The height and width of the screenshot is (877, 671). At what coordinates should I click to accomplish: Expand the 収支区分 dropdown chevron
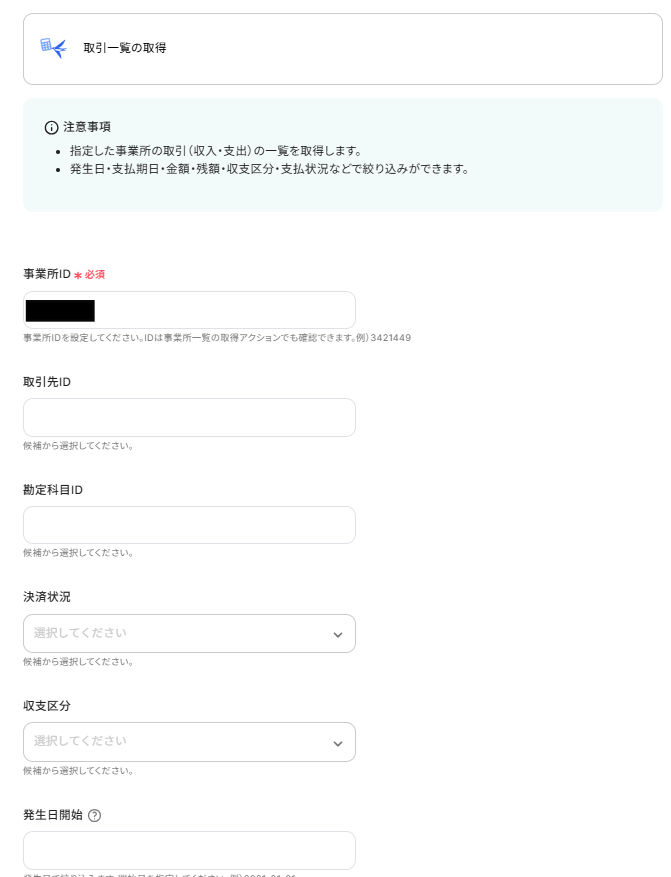coord(338,743)
